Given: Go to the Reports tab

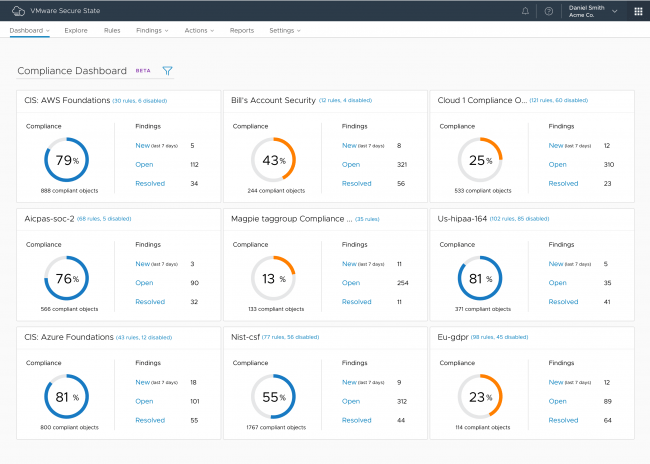Looking at the screenshot, I should 242,30.
